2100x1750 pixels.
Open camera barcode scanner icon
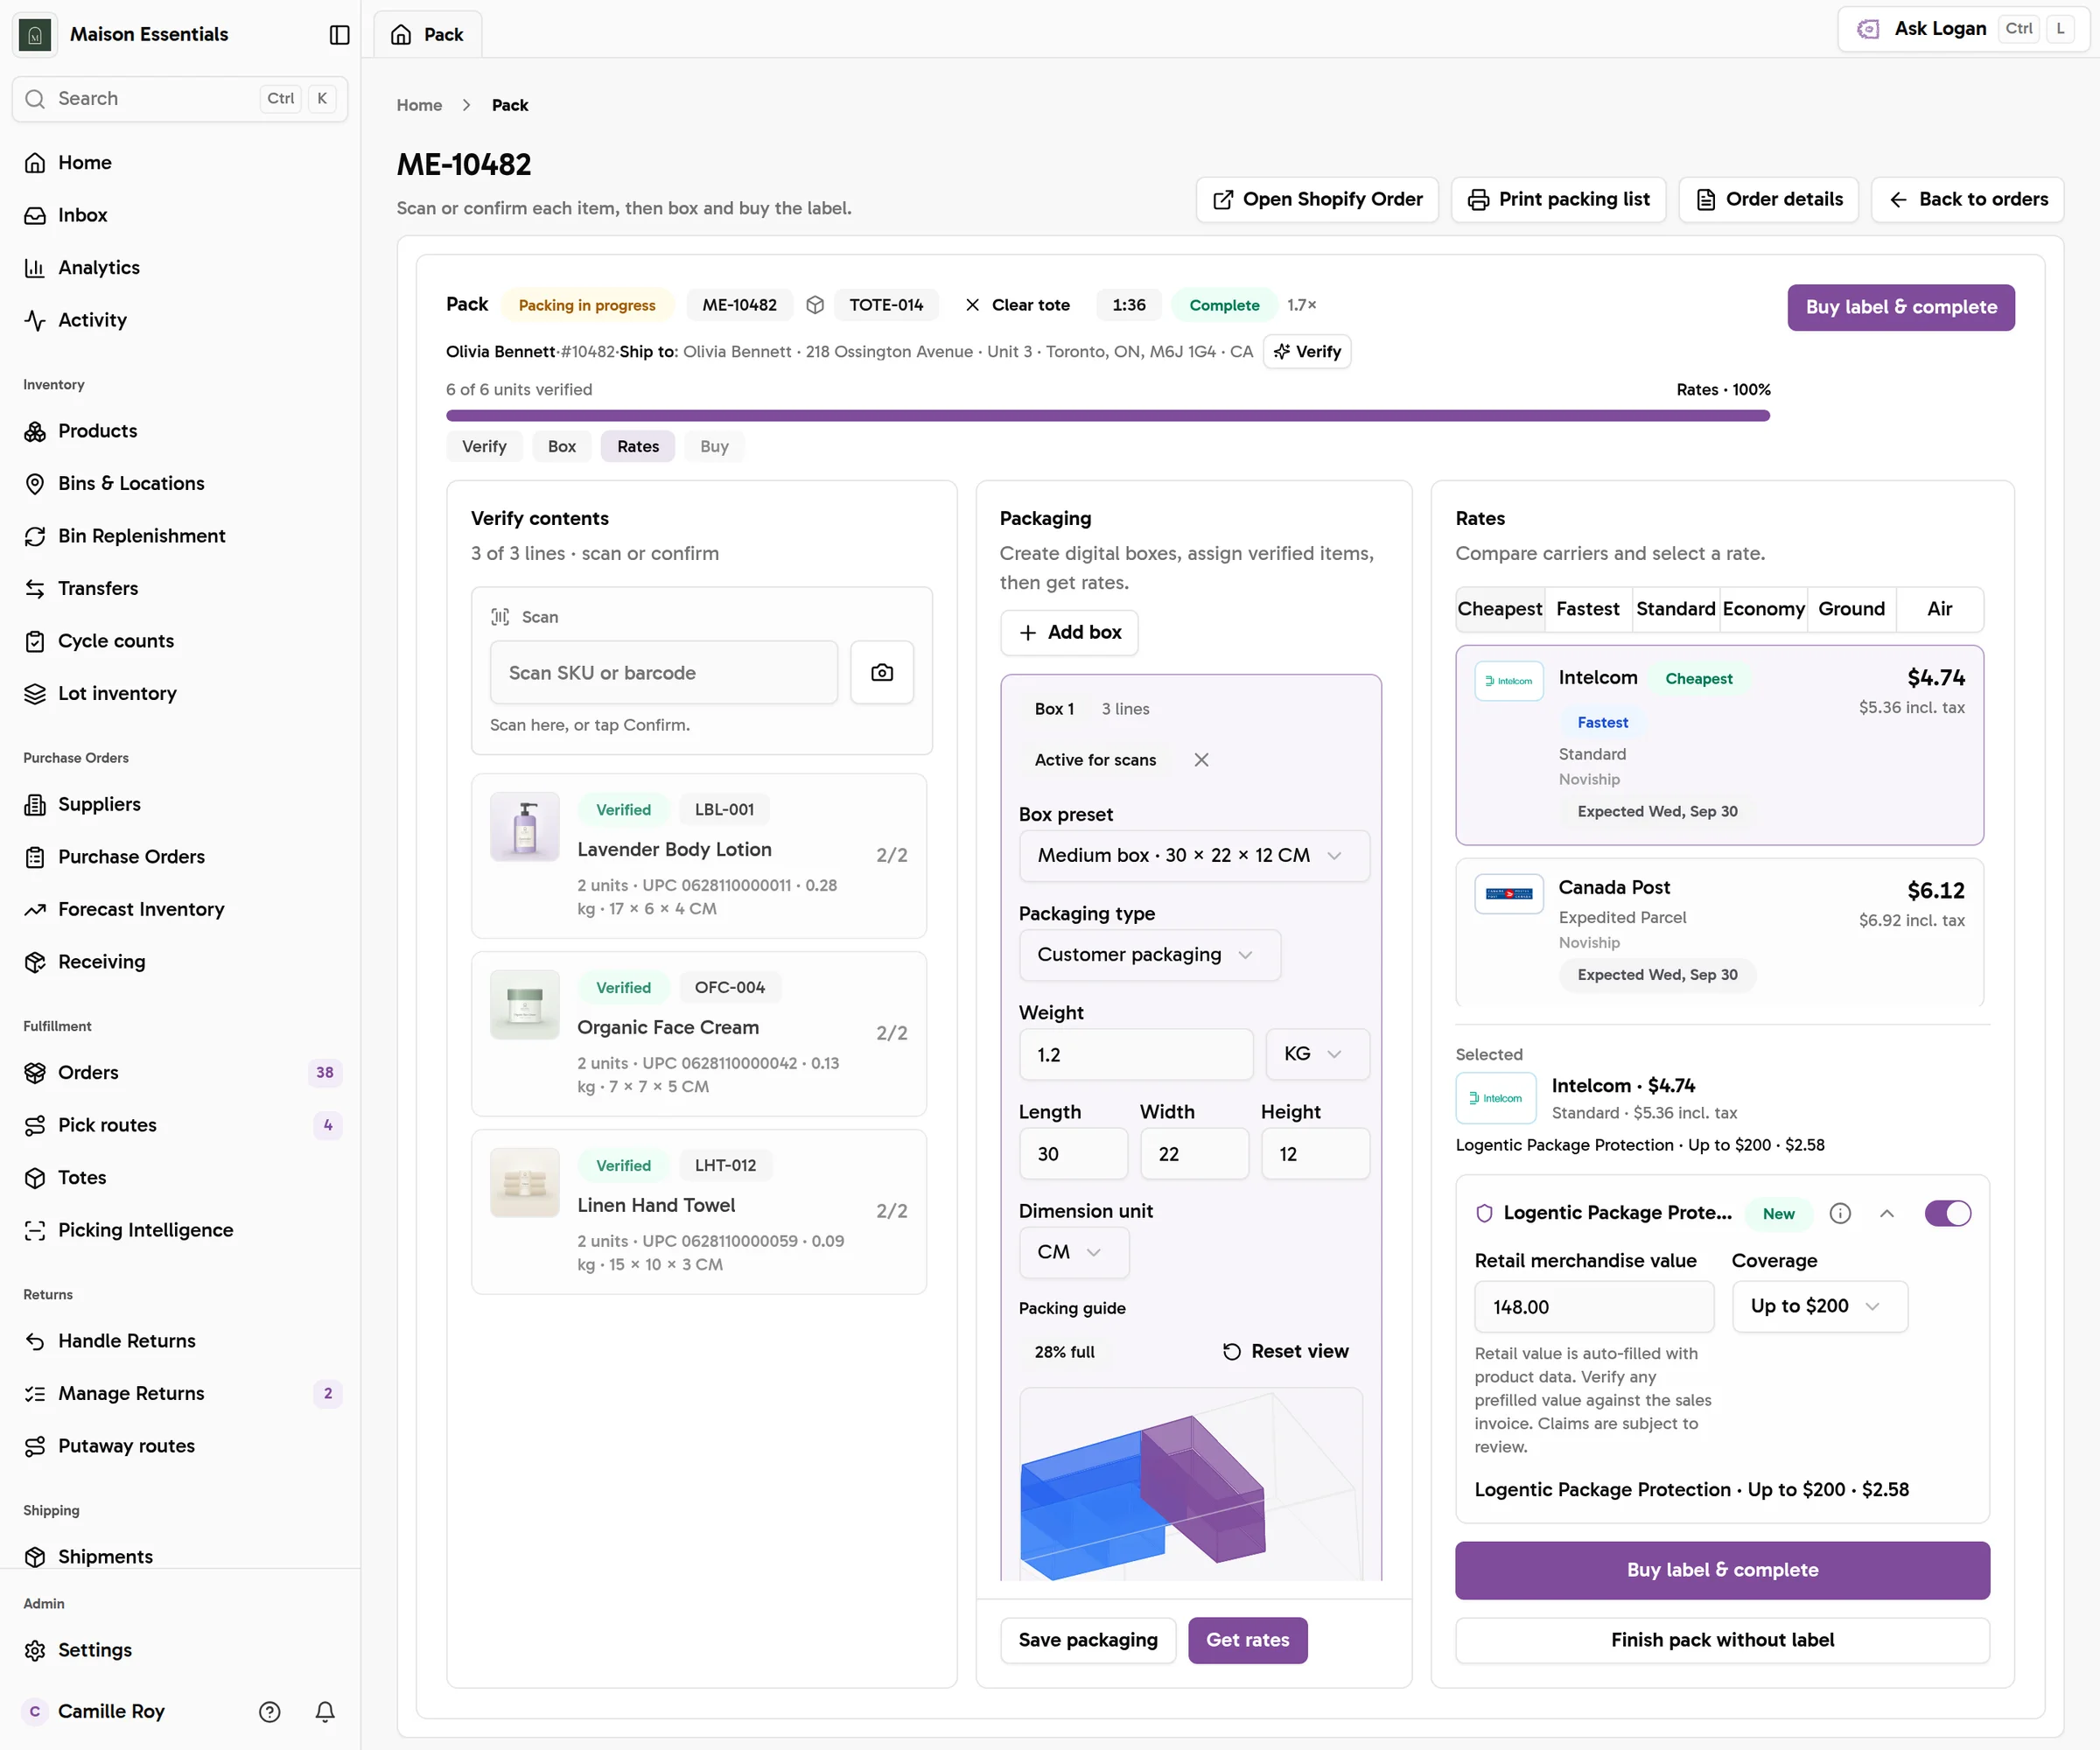(881, 672)
